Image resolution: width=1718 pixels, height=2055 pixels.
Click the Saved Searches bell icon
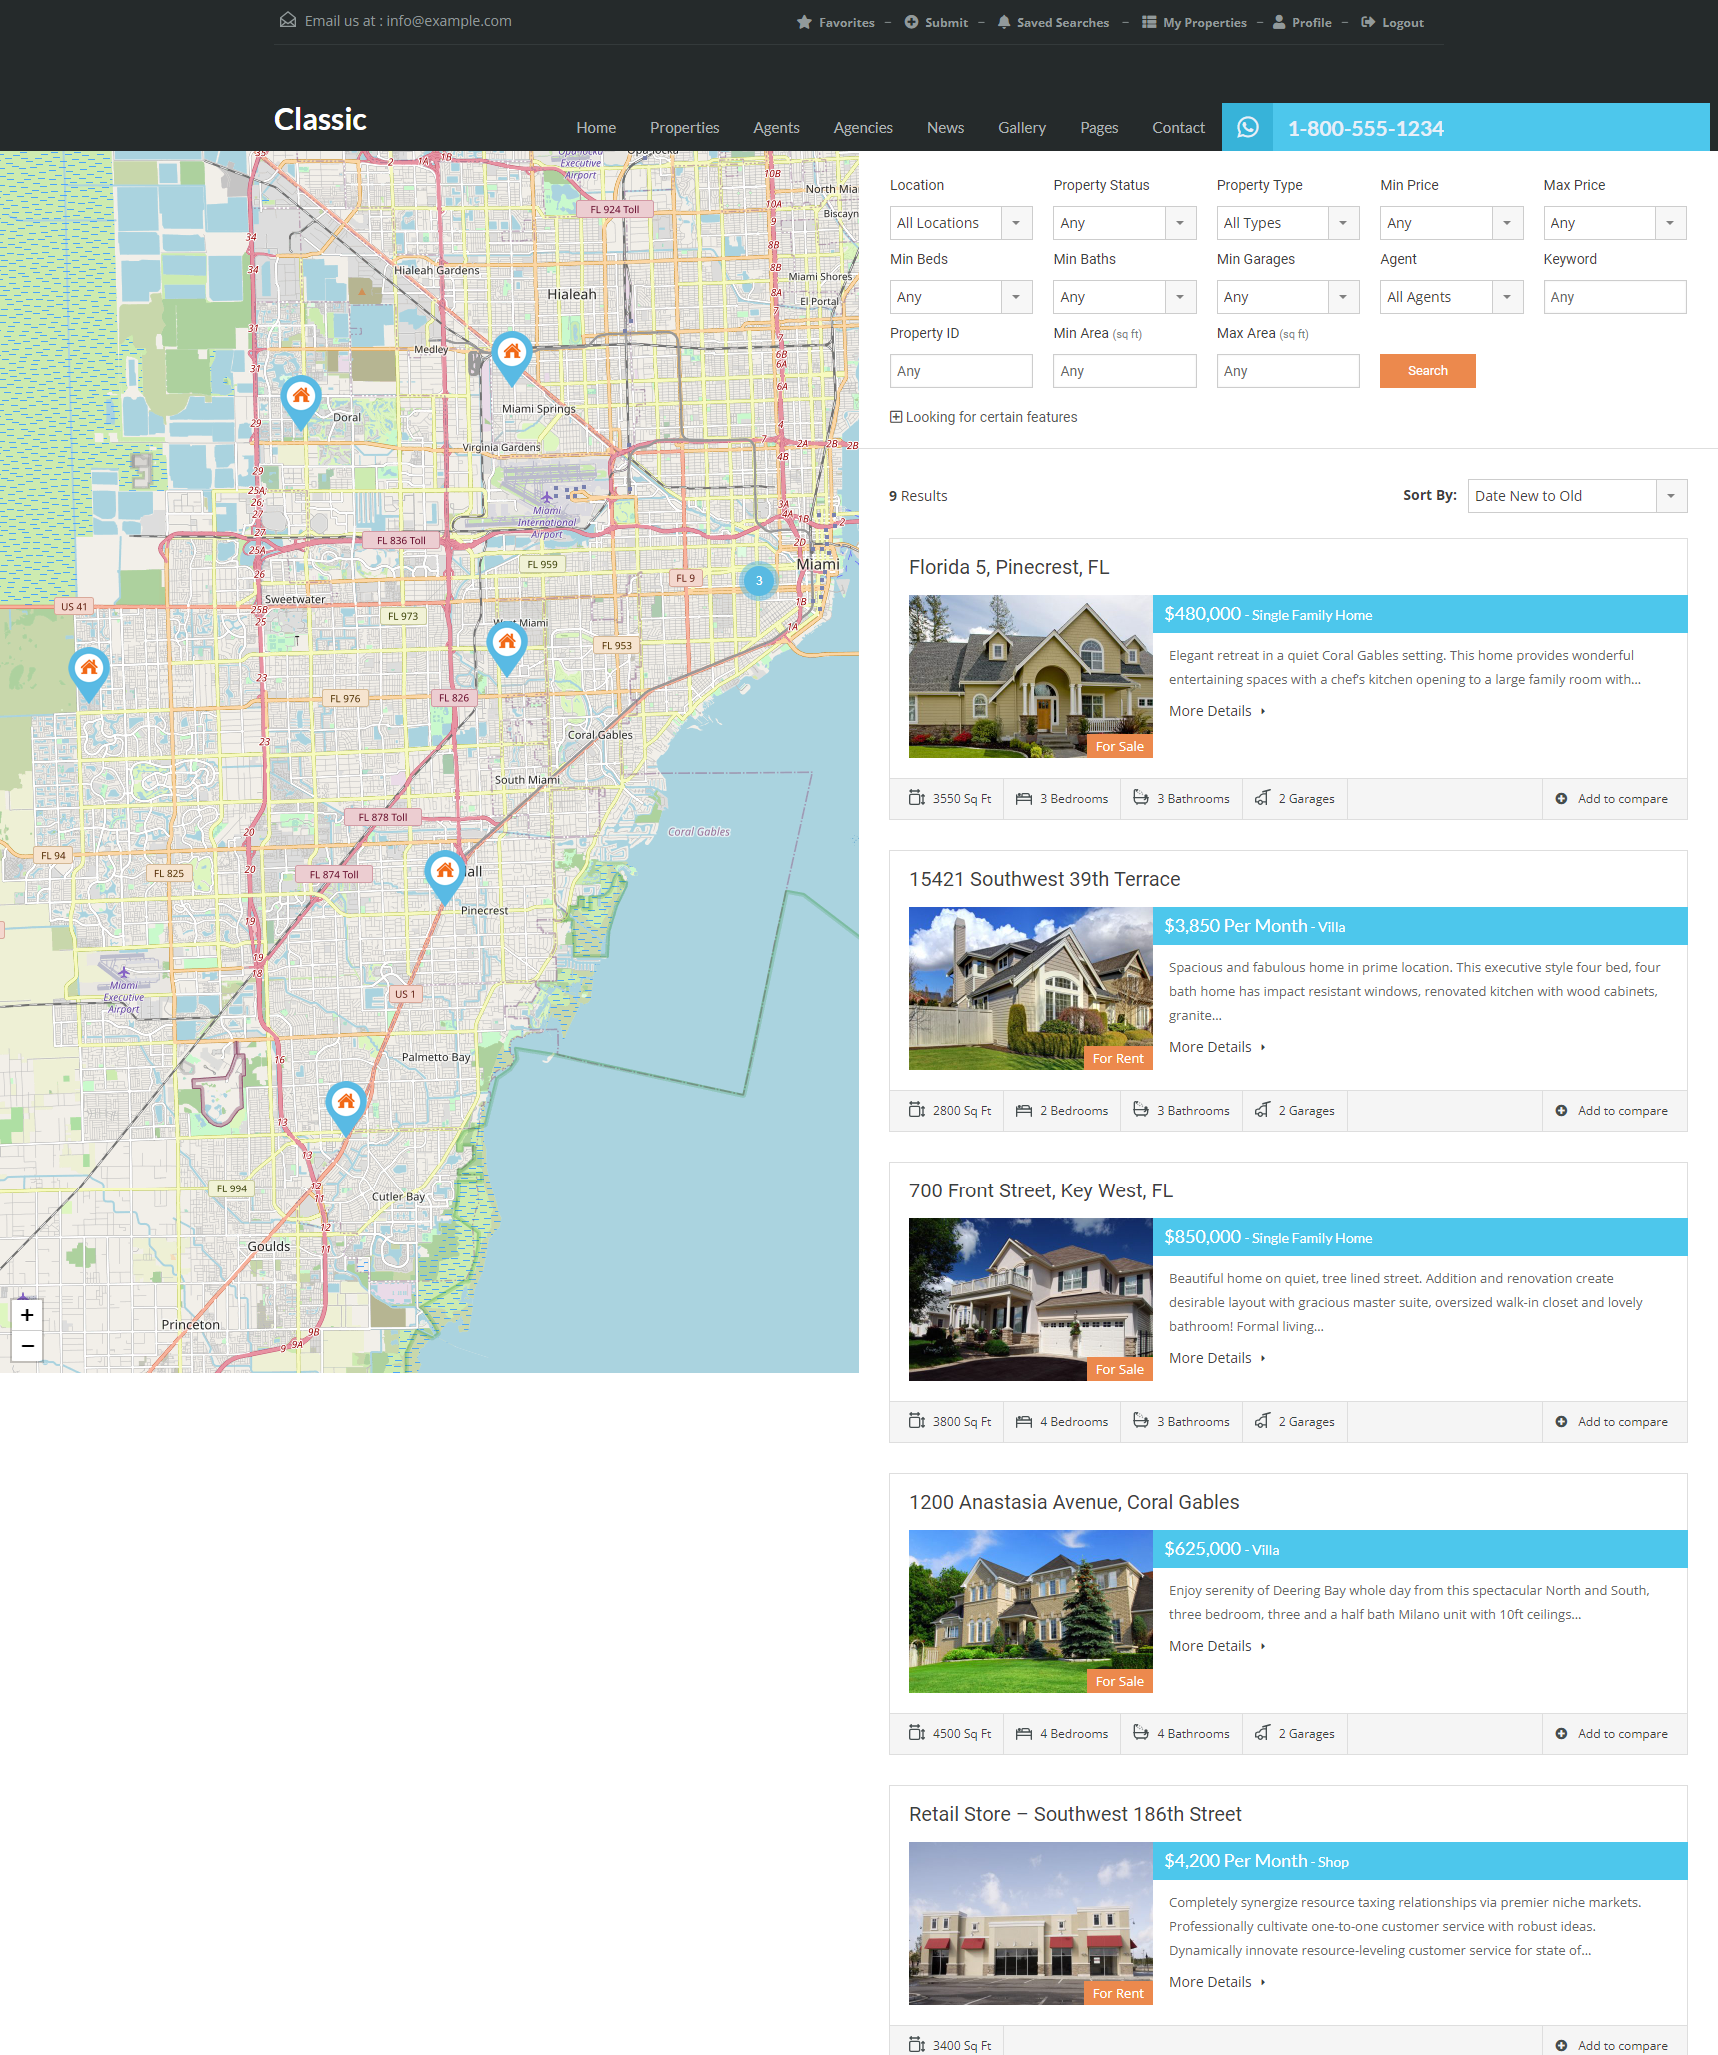coord(1004,22)
